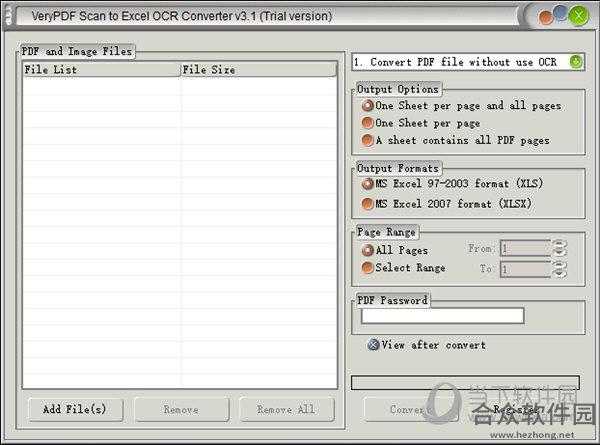Click the blue title bar button
The width and height of the screenshot is (600, 445).
pyautogui.click(x=560, y=12)
